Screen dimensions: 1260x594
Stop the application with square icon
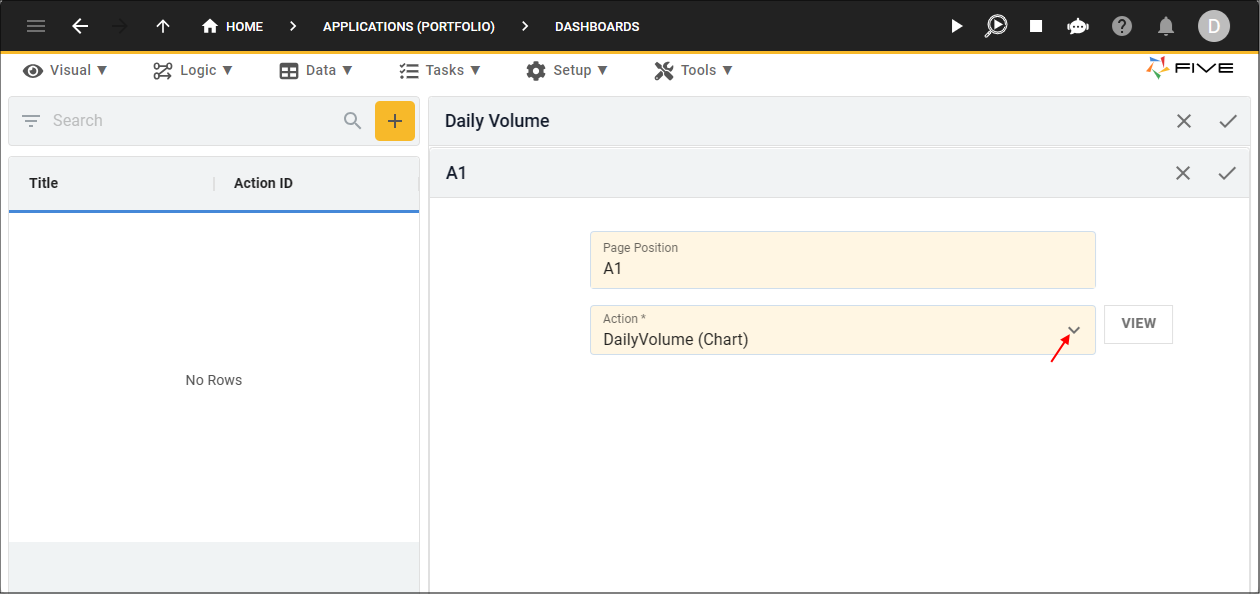[x=1036, y=26]
